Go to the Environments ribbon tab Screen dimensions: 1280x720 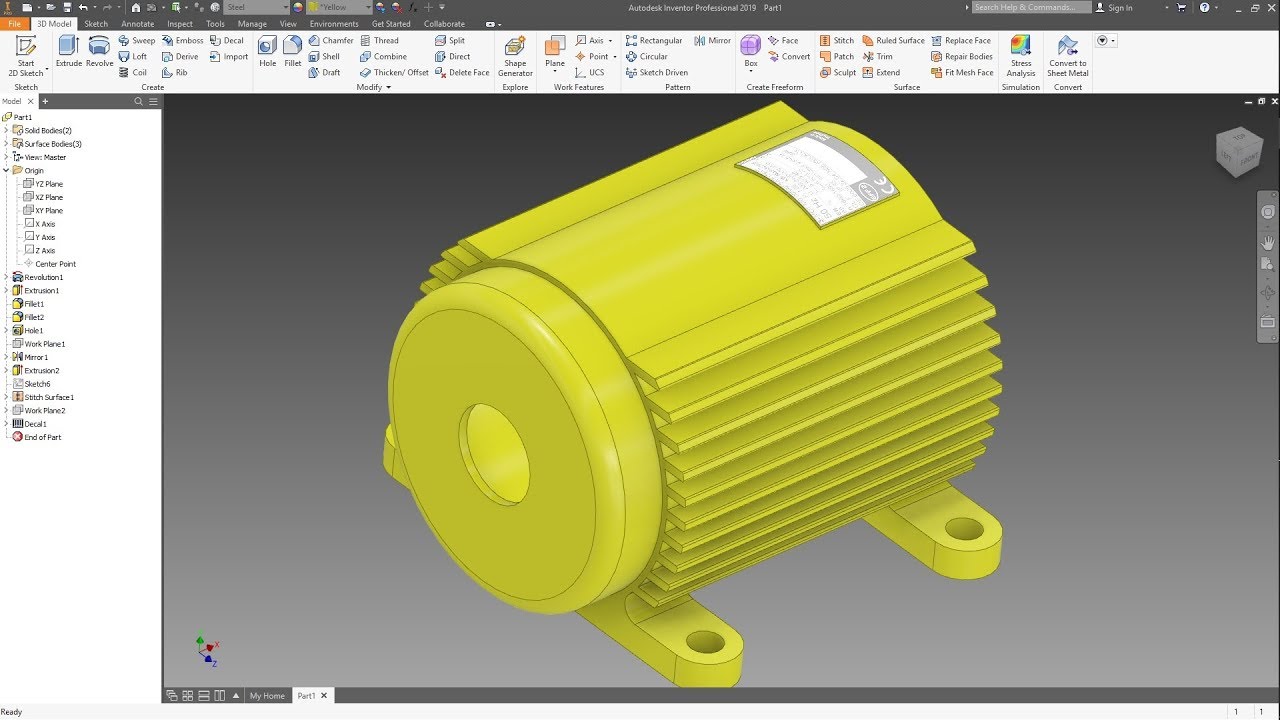334,24
